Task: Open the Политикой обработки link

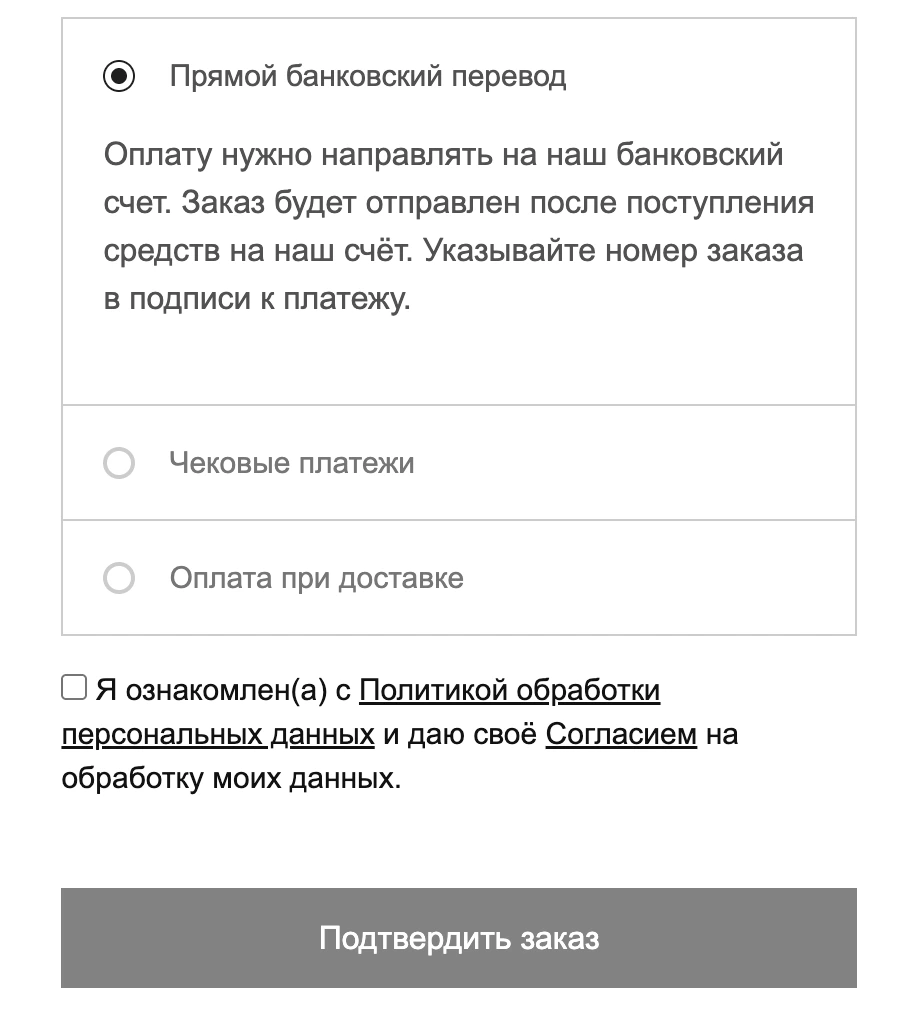Action: (509, 690)
